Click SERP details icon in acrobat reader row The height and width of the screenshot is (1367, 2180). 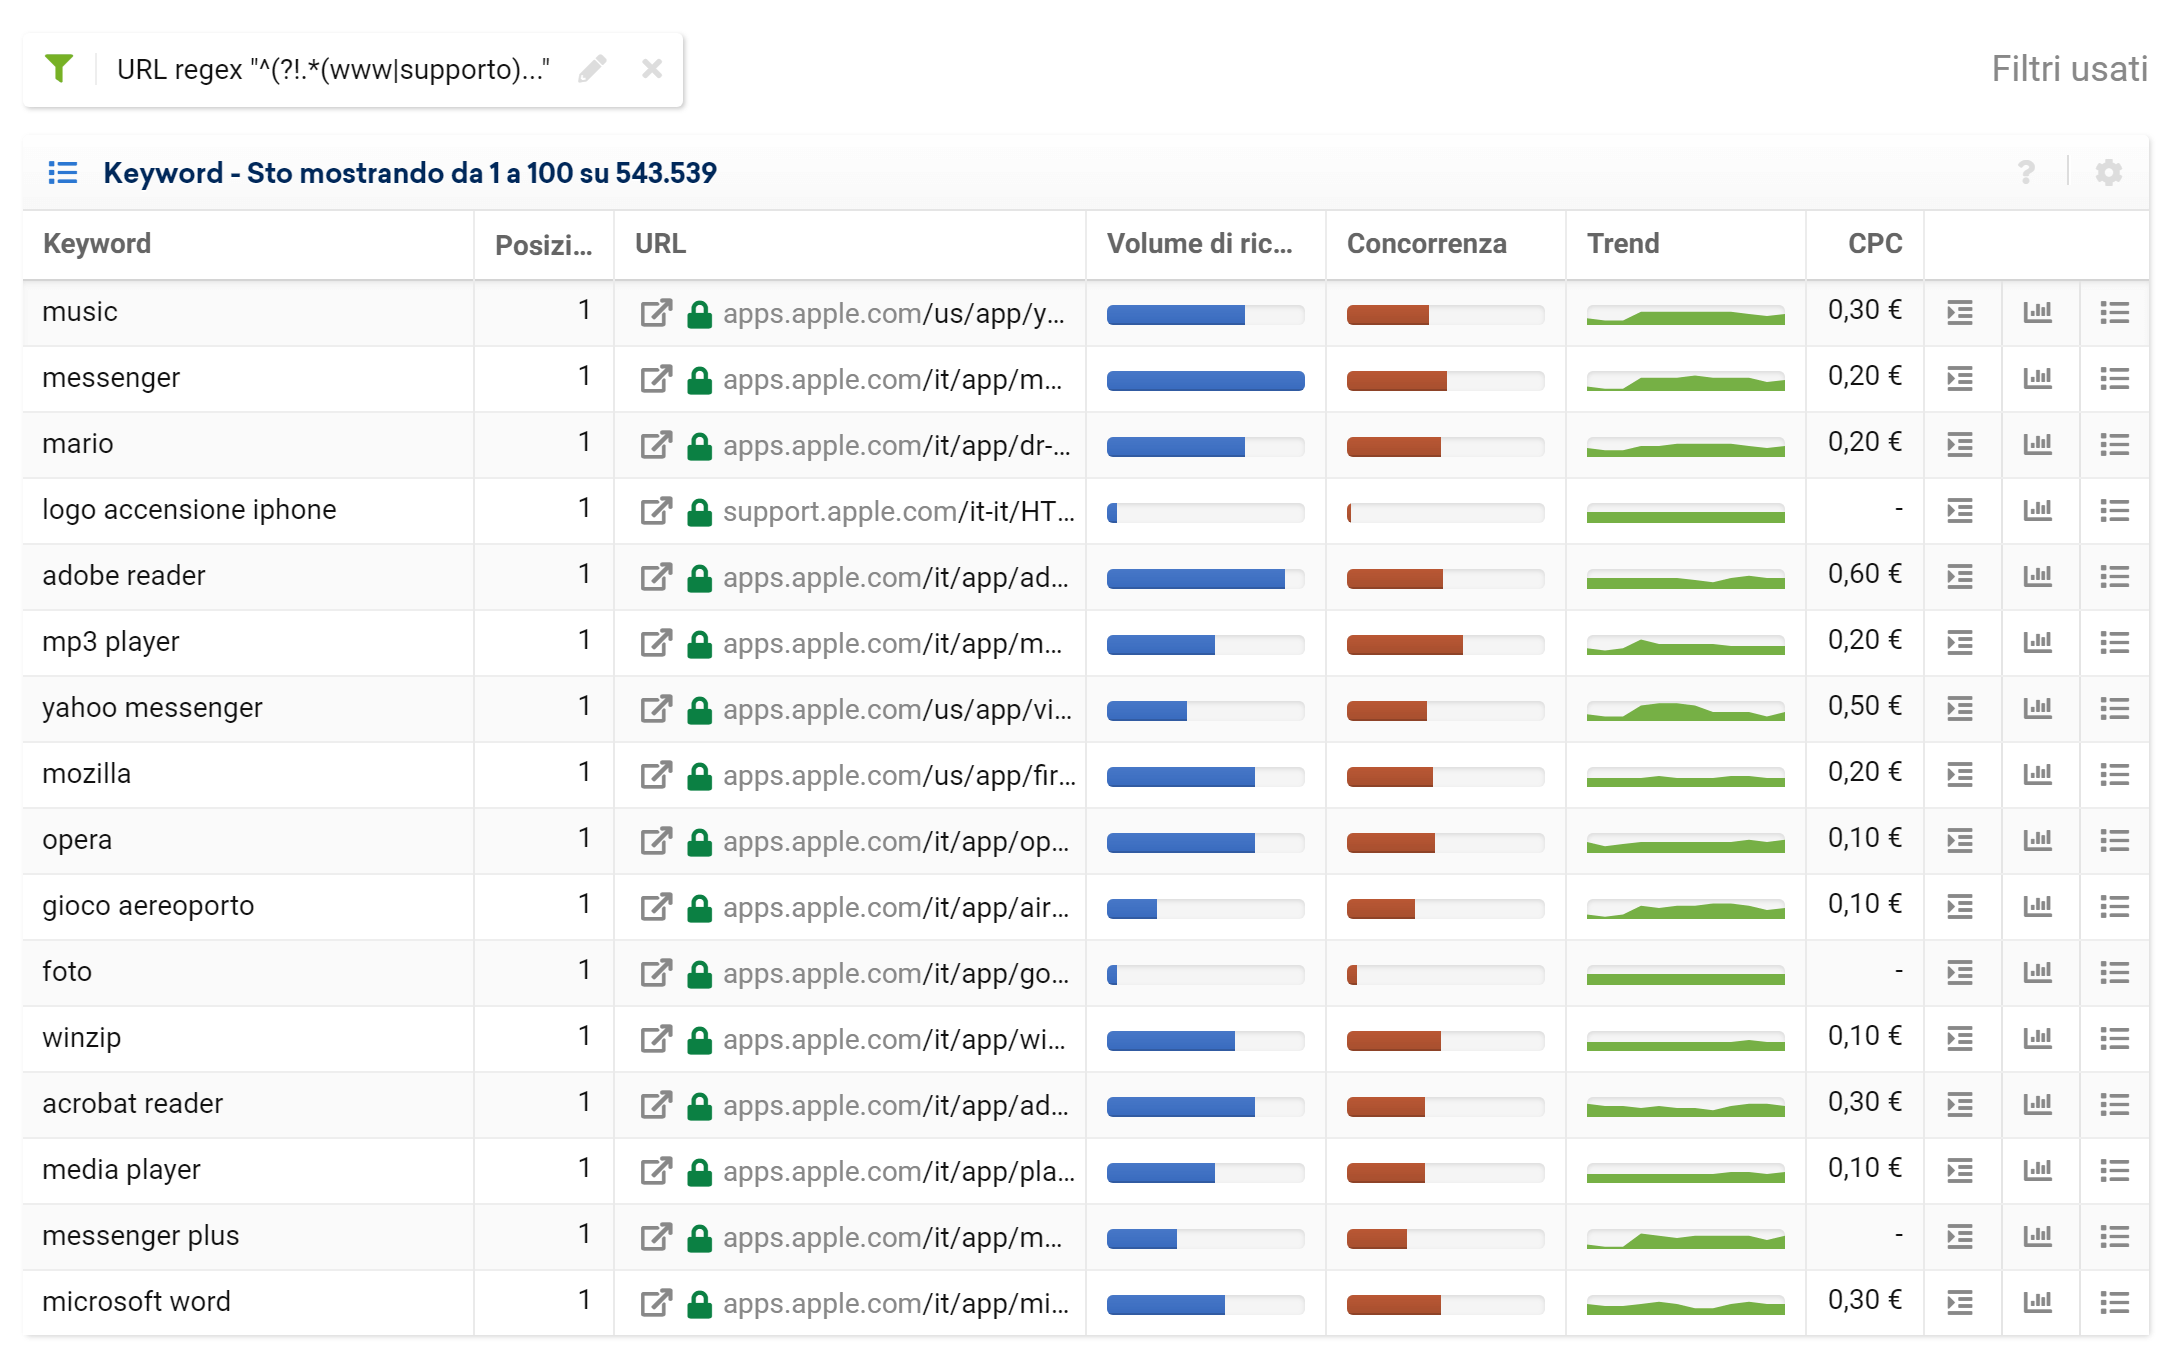[1960, 1105]
